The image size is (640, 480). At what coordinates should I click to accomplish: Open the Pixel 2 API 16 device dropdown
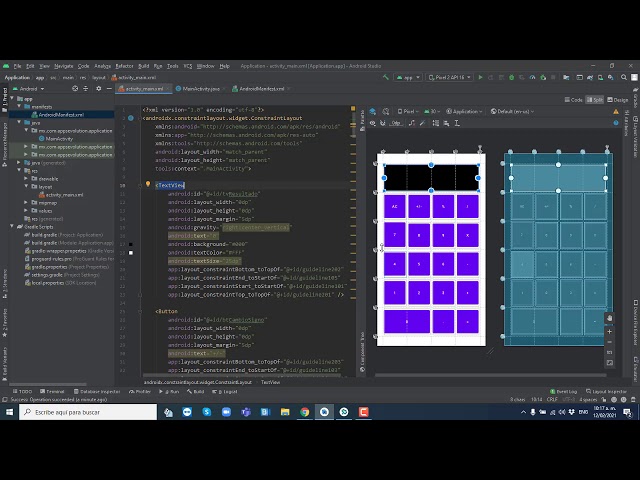tap(449, 77)
